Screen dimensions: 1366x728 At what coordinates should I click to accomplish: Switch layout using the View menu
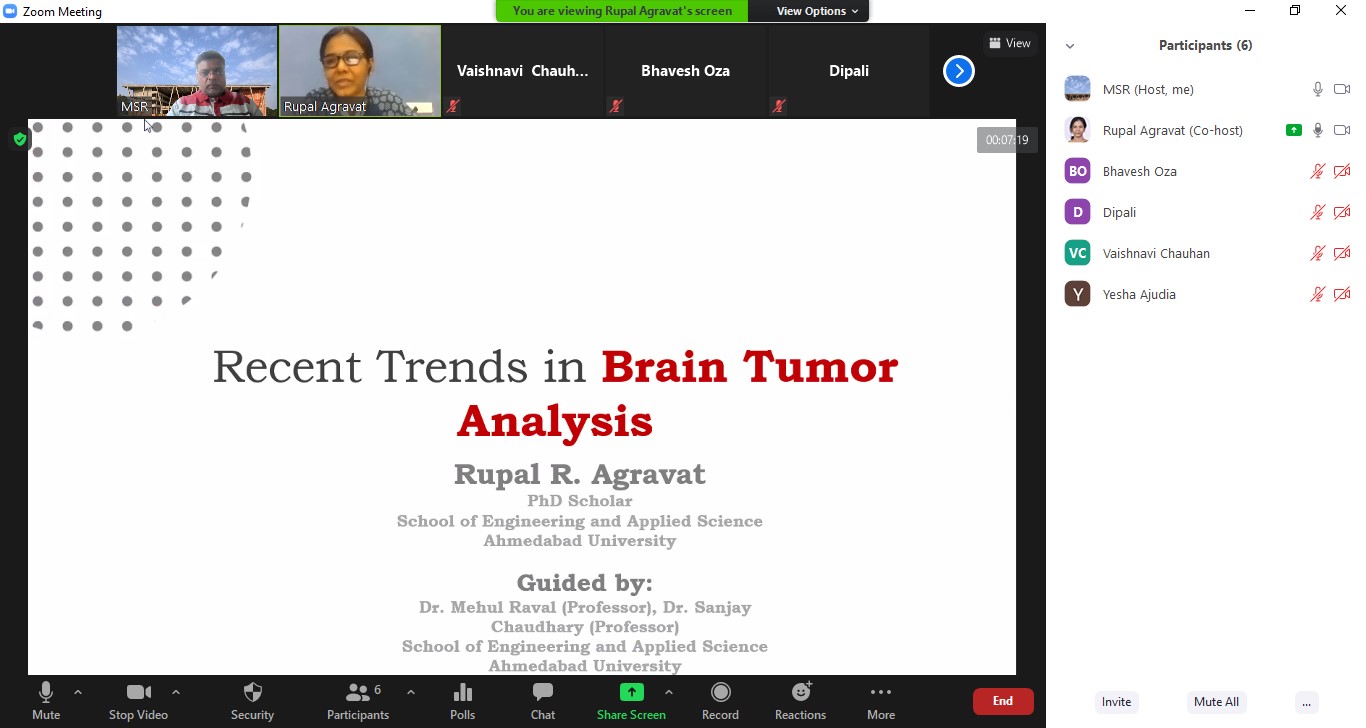1009,43
